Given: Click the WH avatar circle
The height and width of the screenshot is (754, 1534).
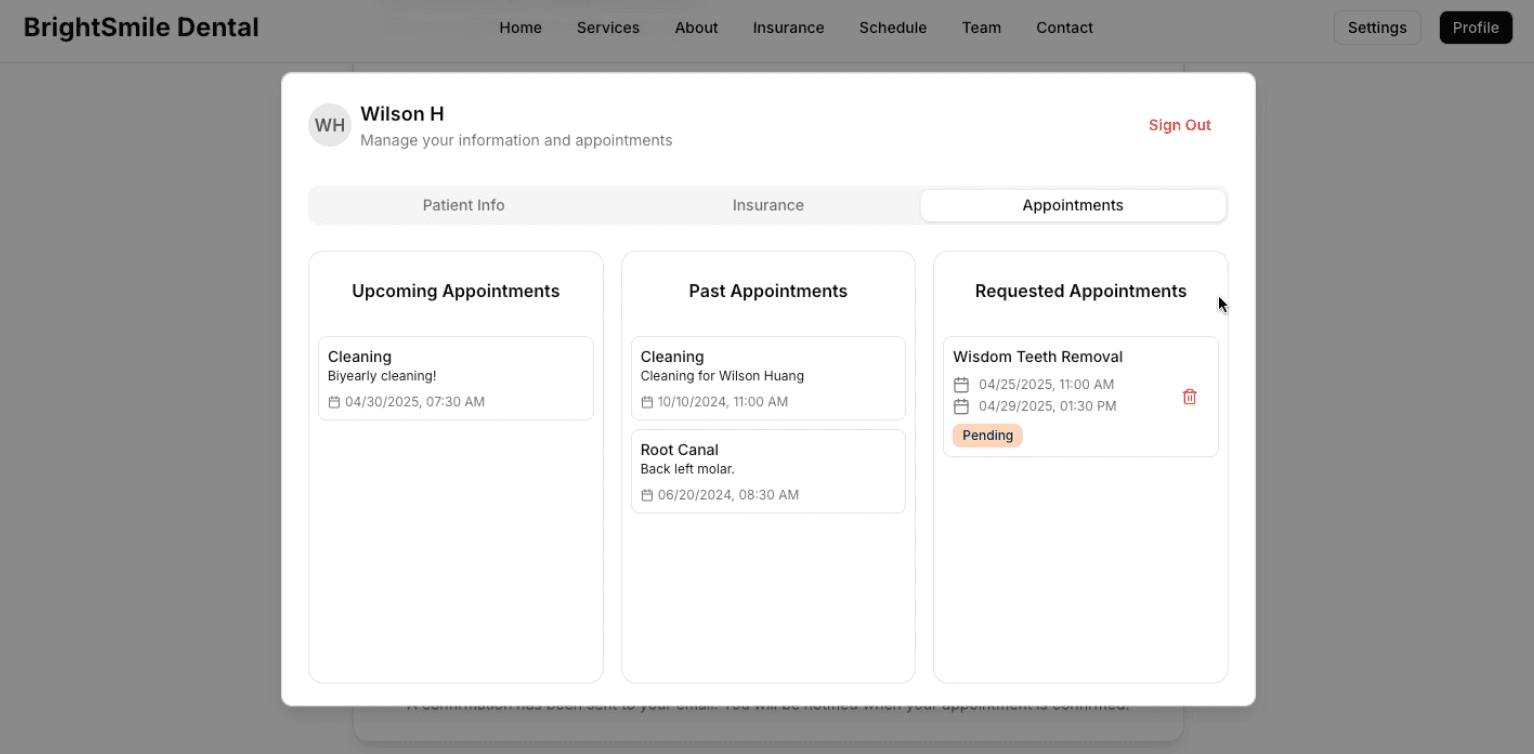Looking at the screenshot, I should [329, 125].
